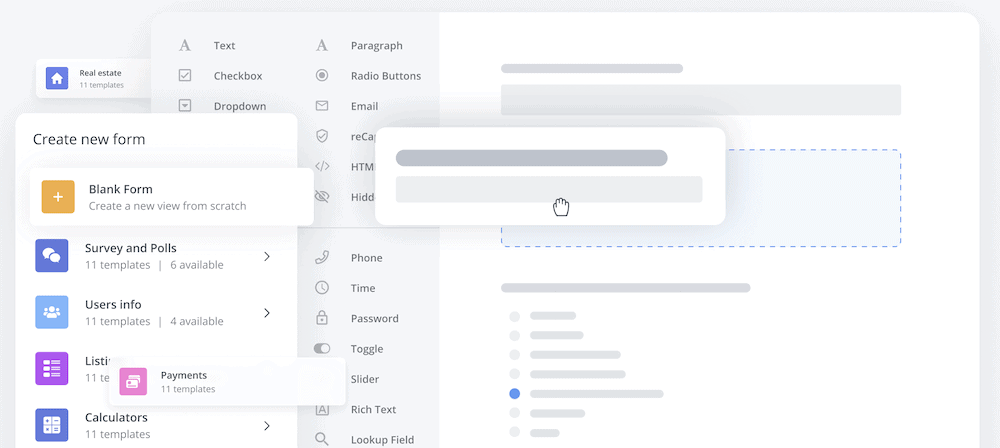Screen dimensions: 1000x448
Task: Select the Phone handset icon
Action: click(x=322, y=257)
